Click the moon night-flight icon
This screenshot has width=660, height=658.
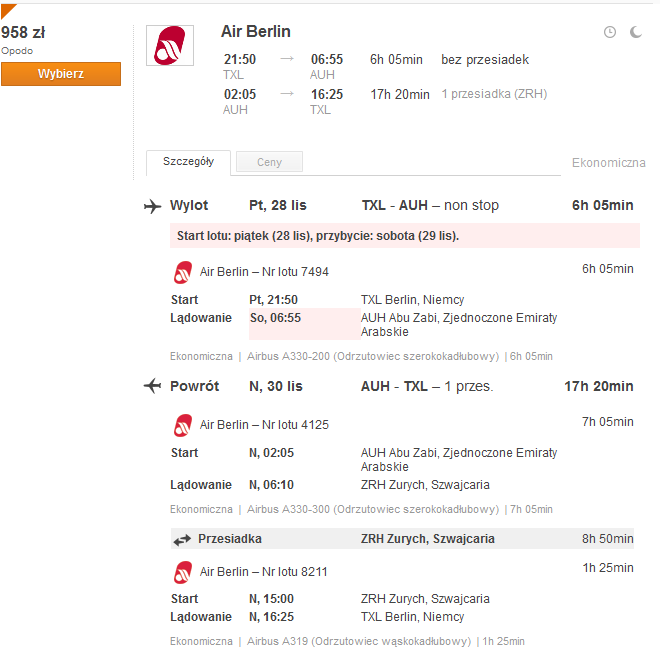coord(636,32)
